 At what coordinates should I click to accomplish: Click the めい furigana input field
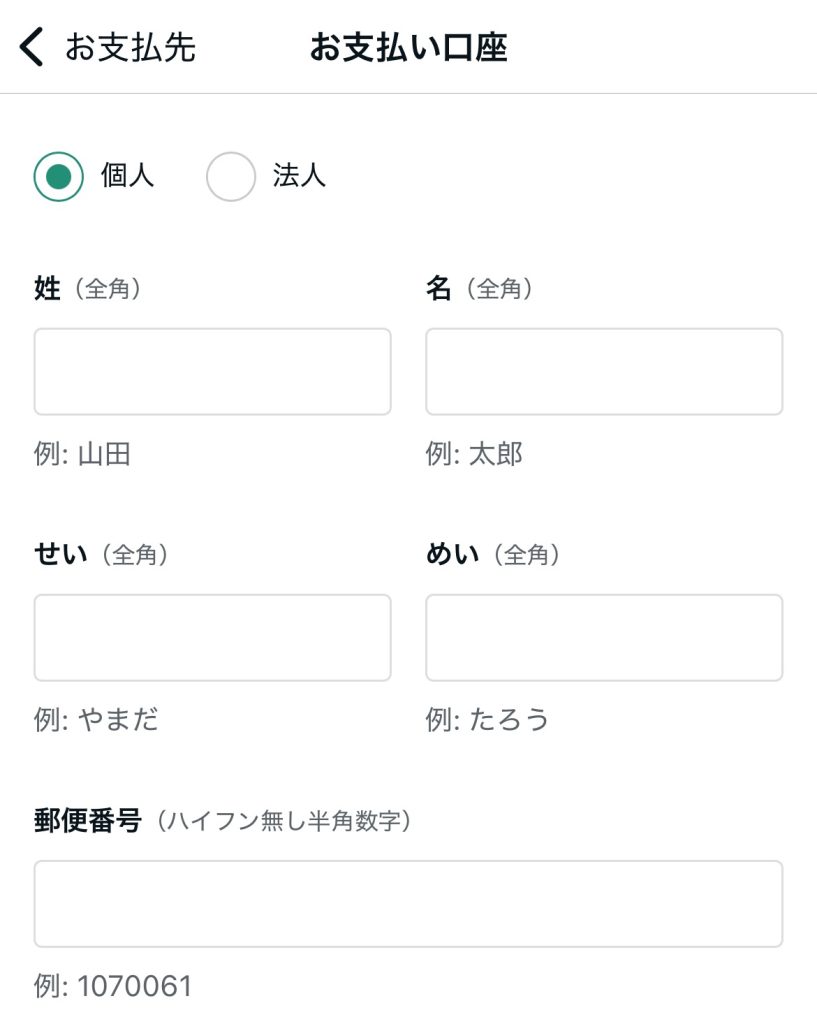(x=604, y=638)
